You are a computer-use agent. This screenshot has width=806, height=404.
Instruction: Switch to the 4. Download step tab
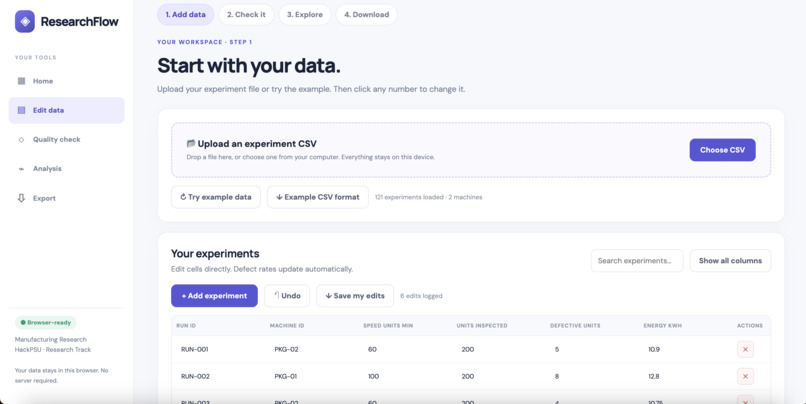(x=367, y=14)
